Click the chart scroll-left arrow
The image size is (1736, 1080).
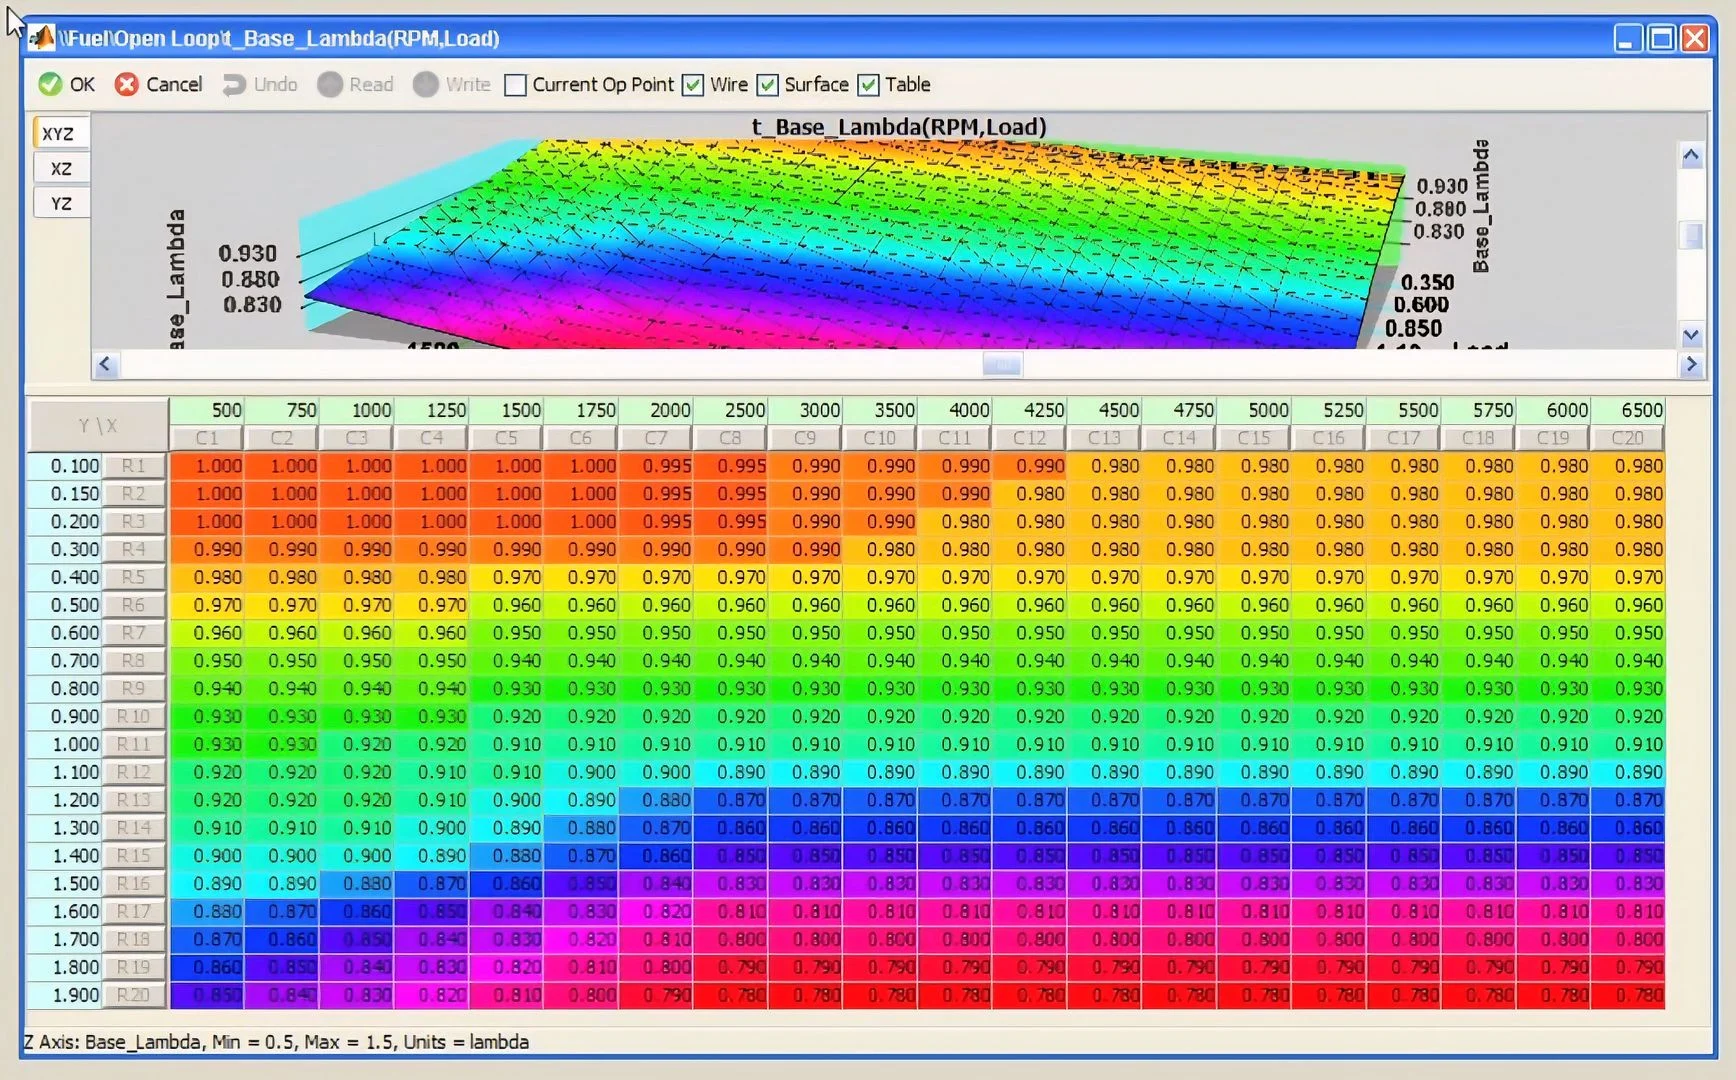pos(105,365)
